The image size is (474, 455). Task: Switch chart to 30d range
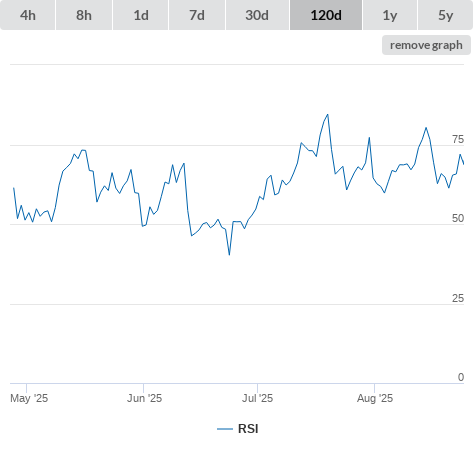coord(257,15)
